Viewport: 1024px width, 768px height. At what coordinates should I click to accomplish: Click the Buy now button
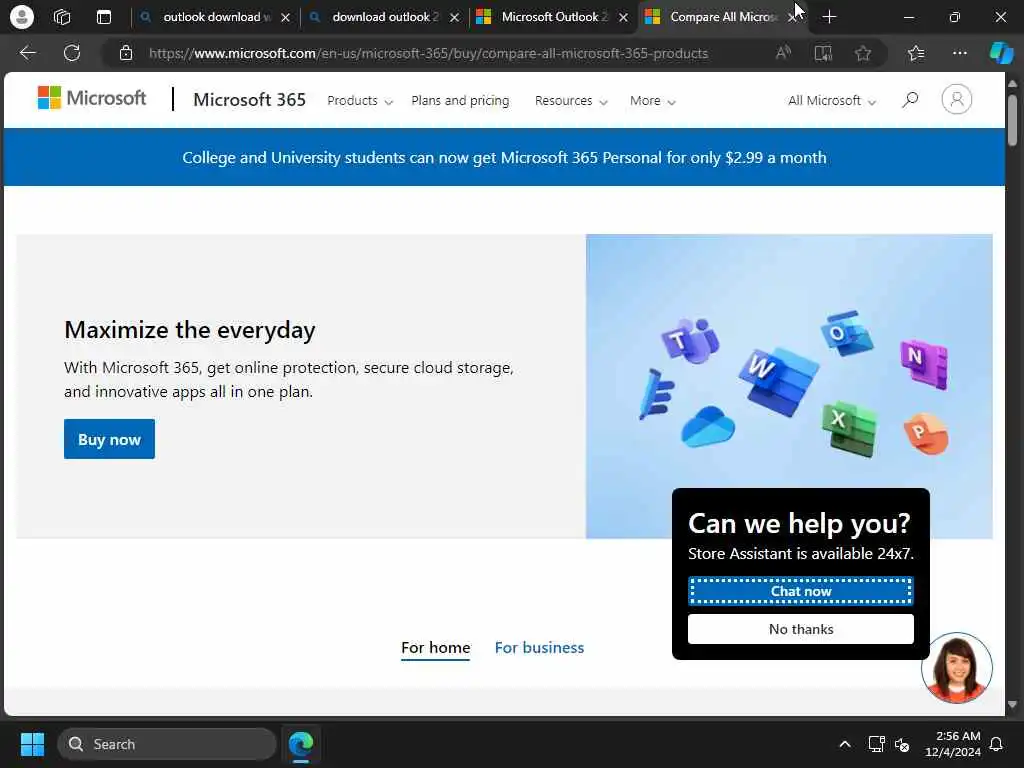click(x=109, y=439)
